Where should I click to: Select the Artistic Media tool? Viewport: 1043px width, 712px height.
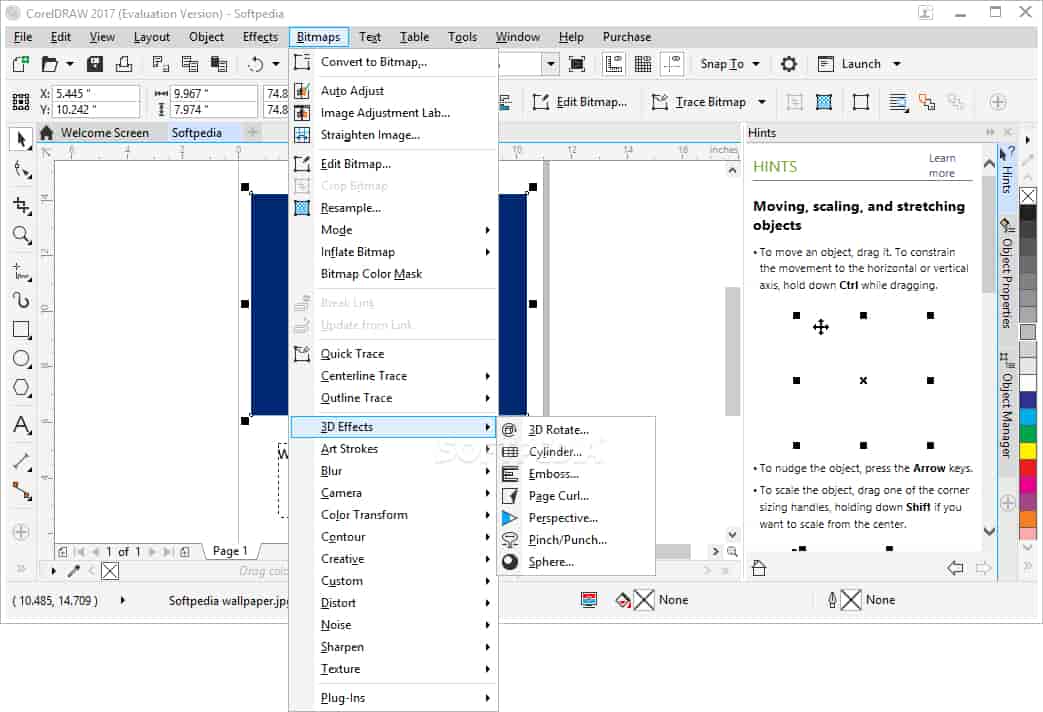pos(21,300)
